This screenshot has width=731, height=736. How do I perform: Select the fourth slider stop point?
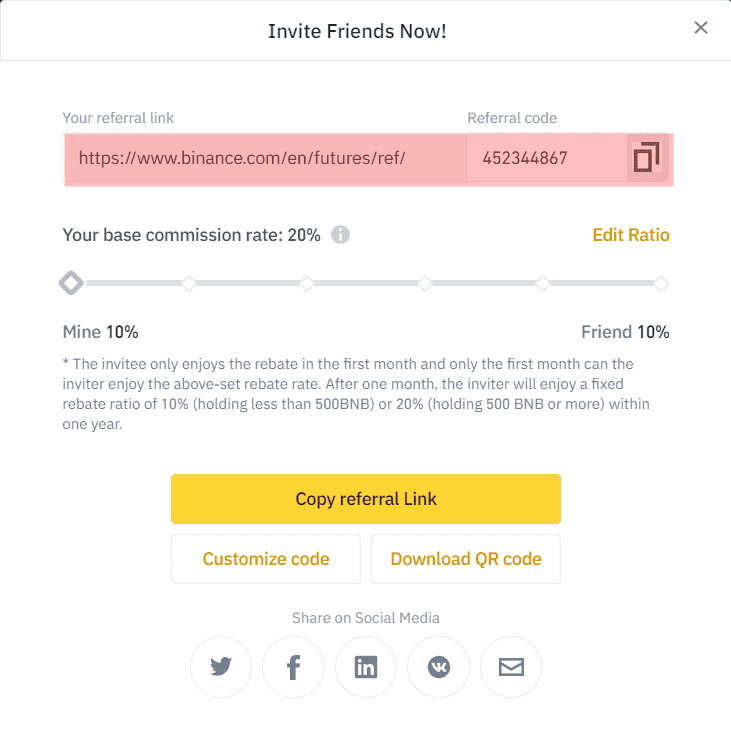pos(425,284)
